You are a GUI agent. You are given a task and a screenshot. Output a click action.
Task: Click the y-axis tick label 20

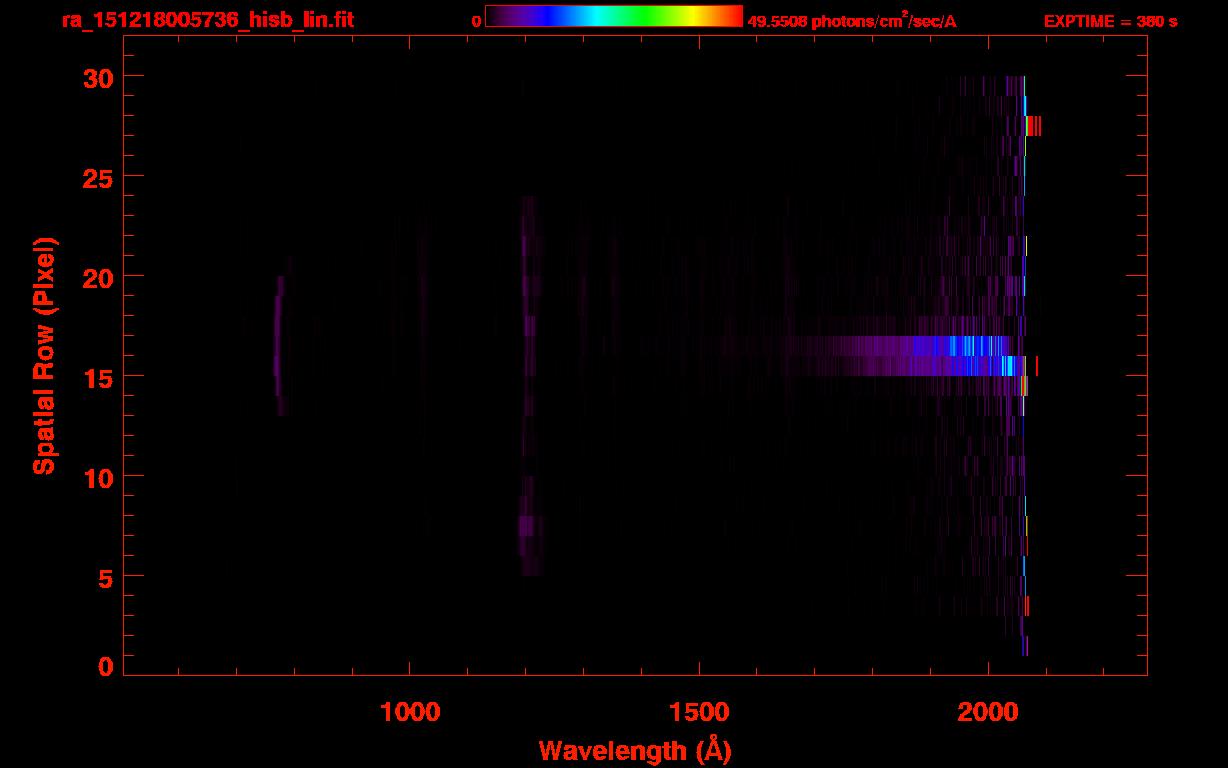pyautogui.click(x=100, y=277)
